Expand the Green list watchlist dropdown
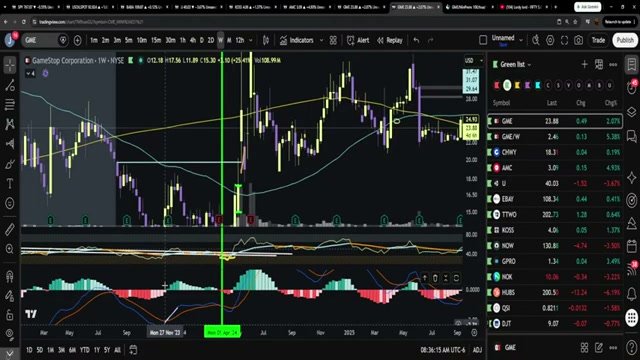This screenshot has width=640, height=360. pos(515,64)
